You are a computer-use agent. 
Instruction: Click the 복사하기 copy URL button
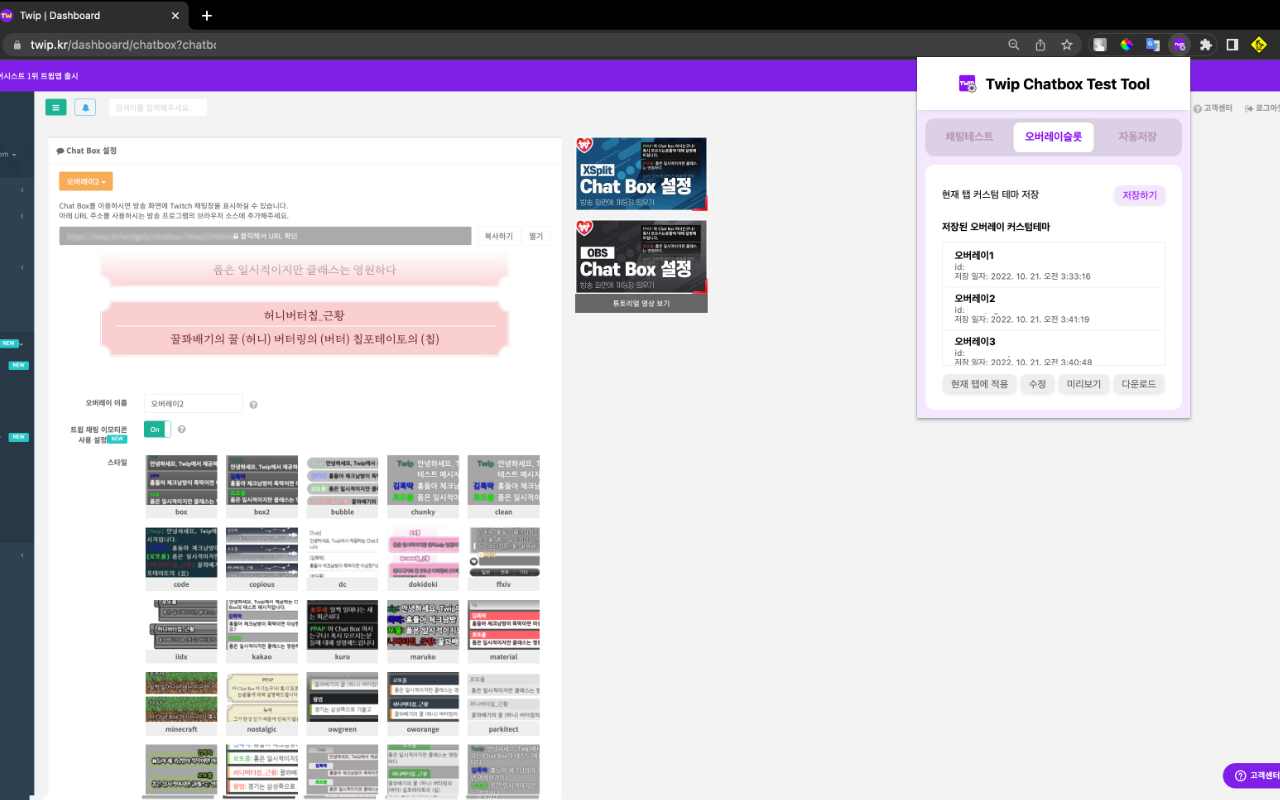(498, 236)
